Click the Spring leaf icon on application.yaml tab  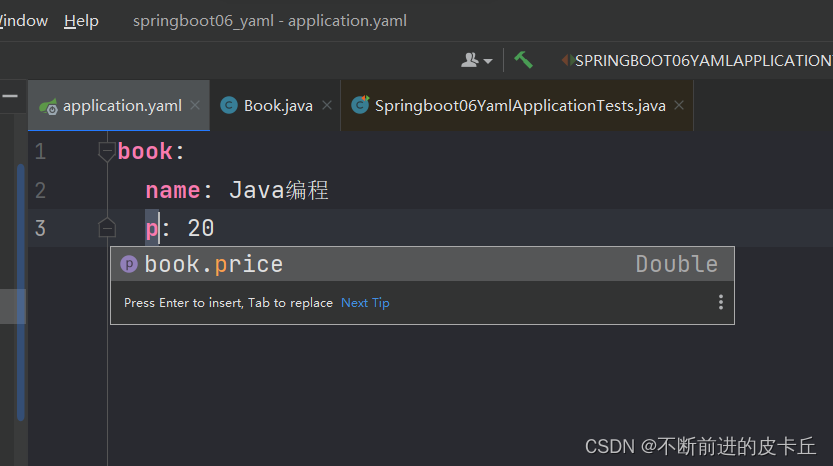coord(48,105)
